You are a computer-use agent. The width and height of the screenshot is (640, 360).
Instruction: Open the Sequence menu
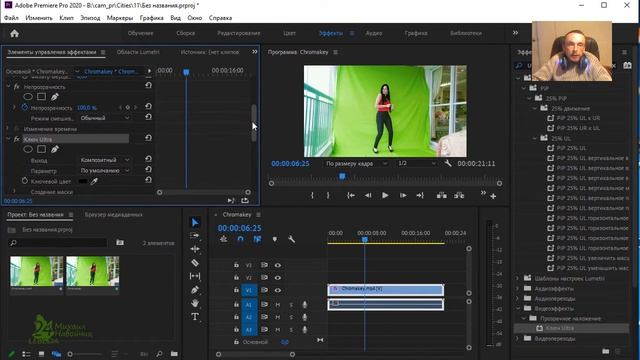pyautogui.click(x=90, y=18)
